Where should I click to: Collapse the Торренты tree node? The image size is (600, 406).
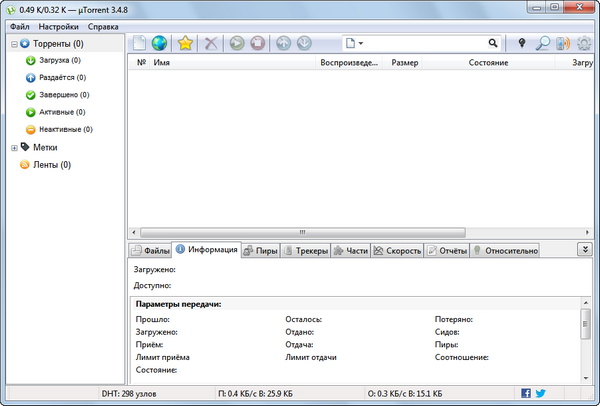pyautogui.click(x=14, y=44)
